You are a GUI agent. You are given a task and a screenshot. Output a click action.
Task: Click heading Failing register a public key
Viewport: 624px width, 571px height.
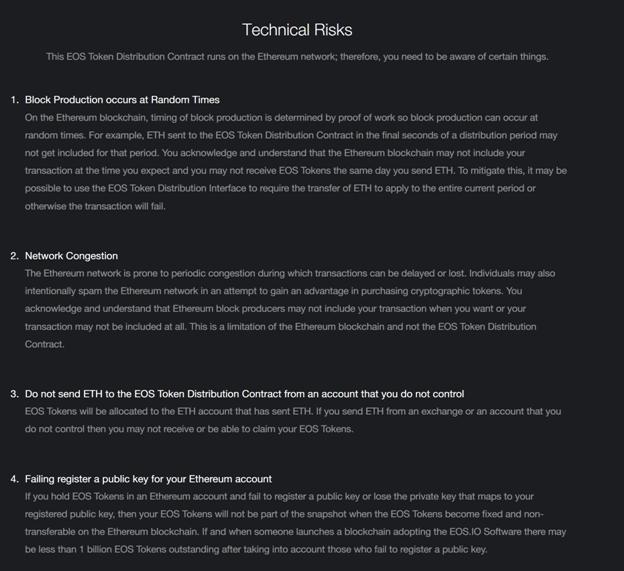click(148, 479)
